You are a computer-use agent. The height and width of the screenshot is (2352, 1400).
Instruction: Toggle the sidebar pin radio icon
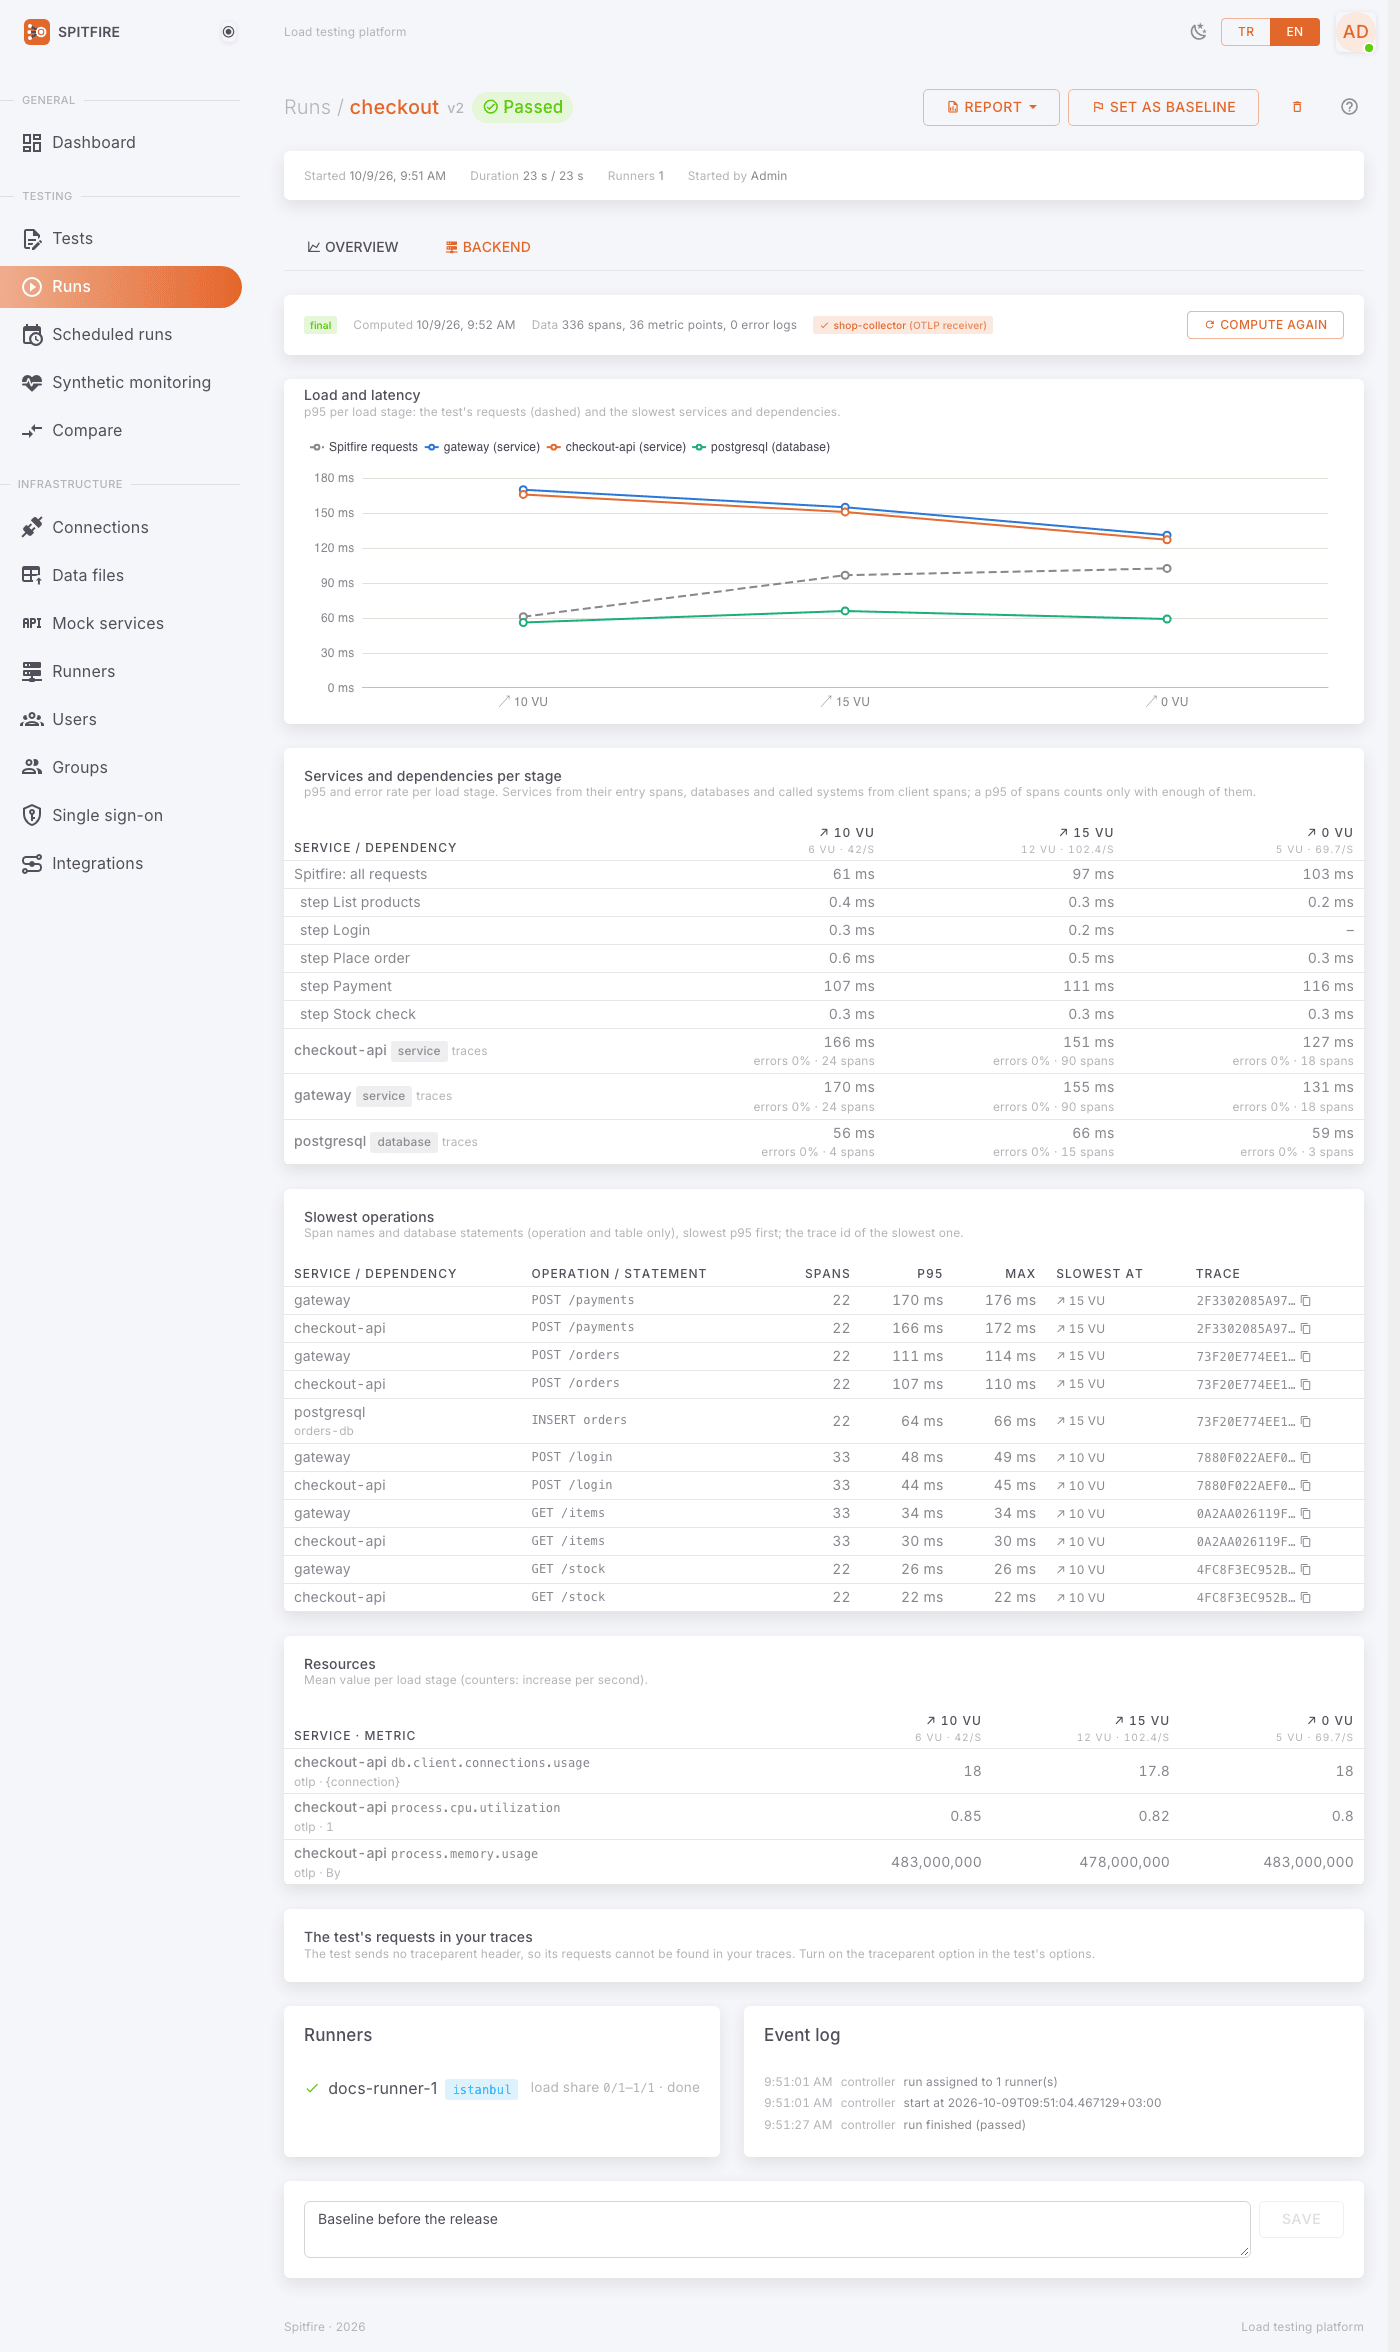pyautogui.click(x=228, y=32)
